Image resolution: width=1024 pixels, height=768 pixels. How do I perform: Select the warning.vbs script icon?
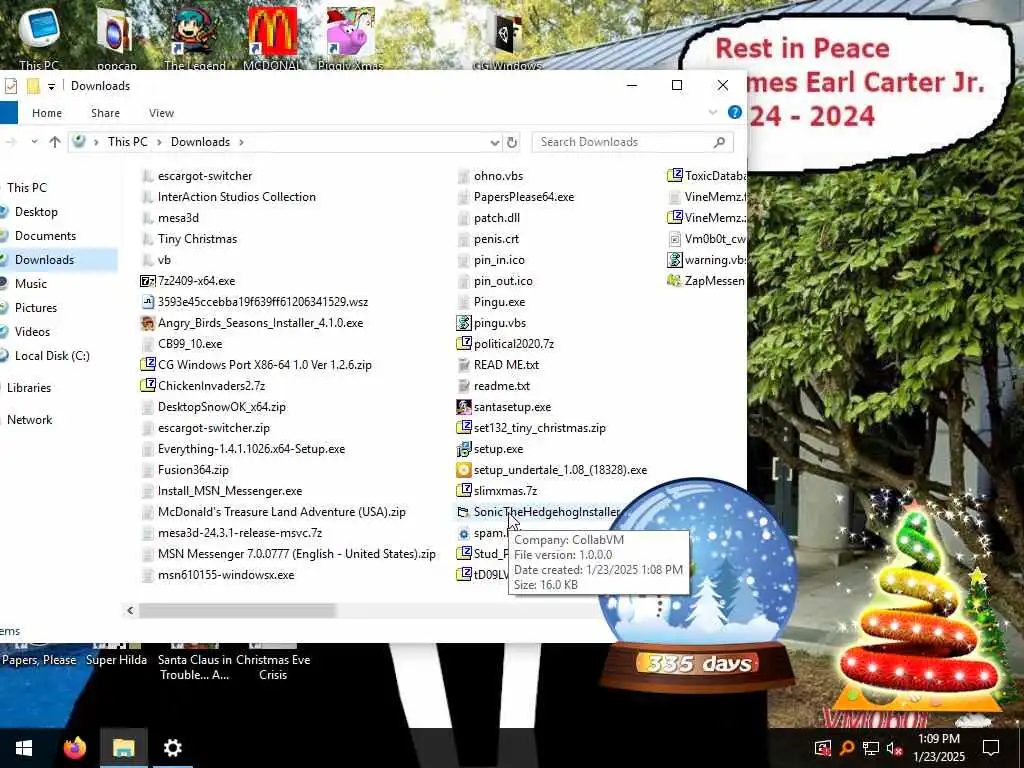(x=675, y=260)
